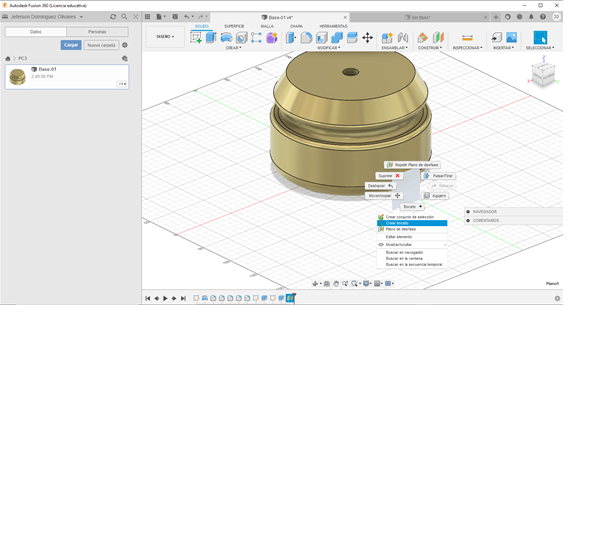Switch to the HERRAMIENTAS ribbon tab

[333, 26]
